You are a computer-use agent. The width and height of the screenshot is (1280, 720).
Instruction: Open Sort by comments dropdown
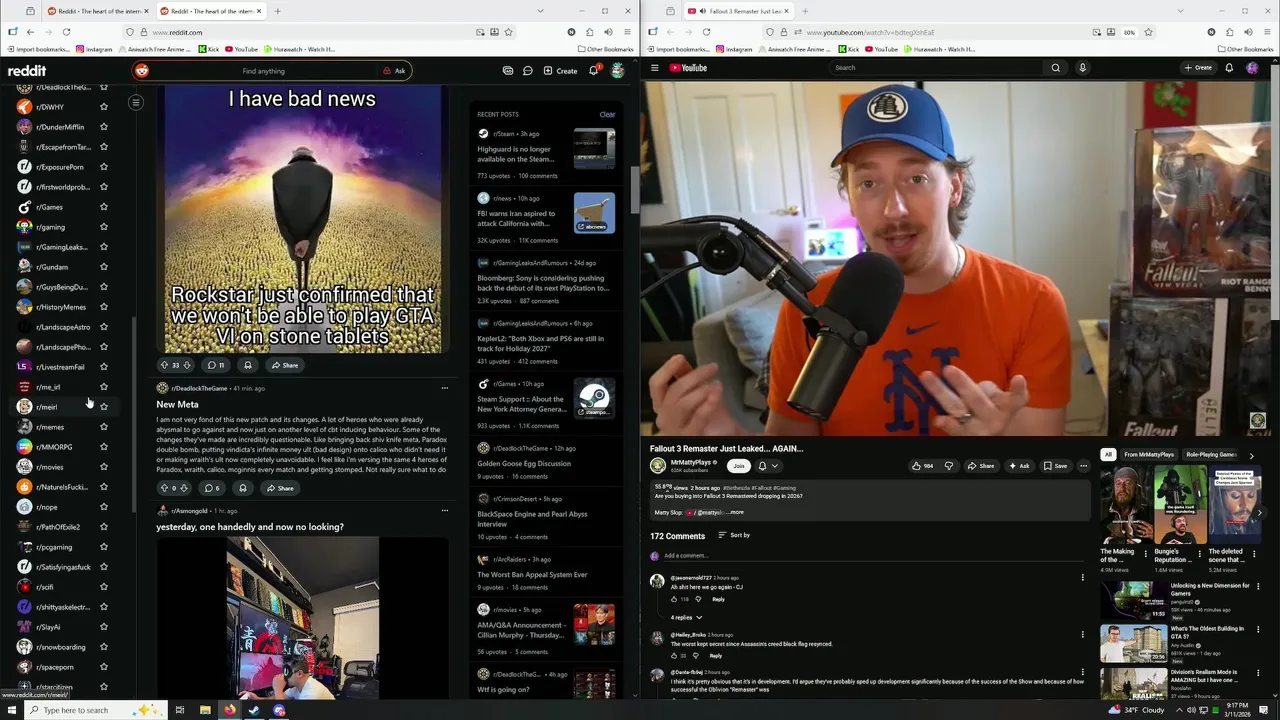tap(734, 535)
